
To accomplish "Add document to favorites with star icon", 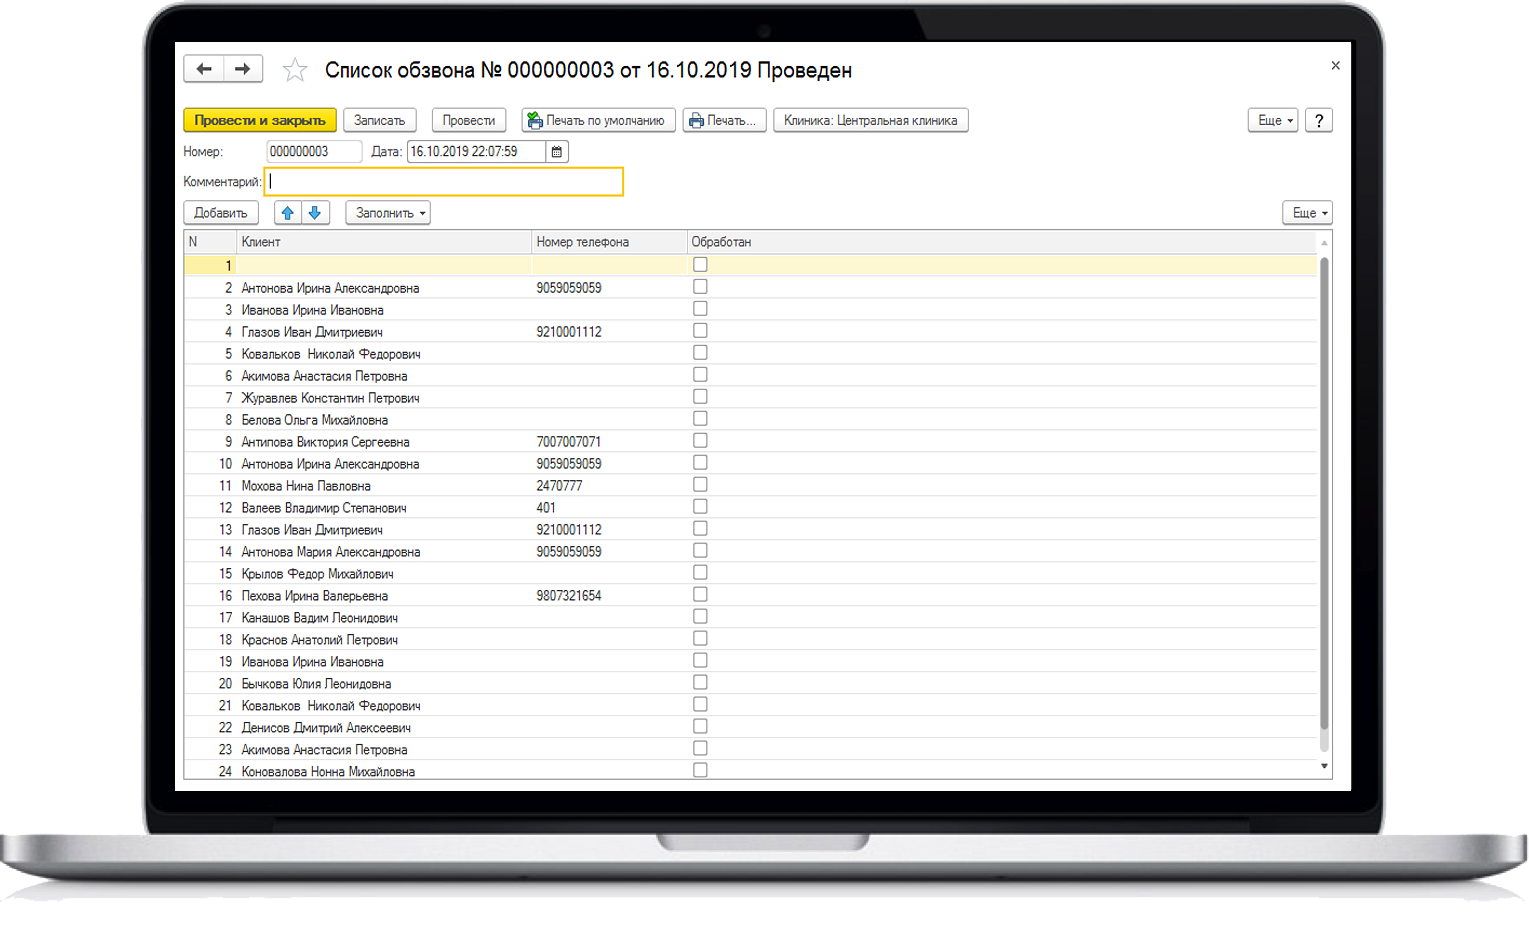I will [294, 70].
